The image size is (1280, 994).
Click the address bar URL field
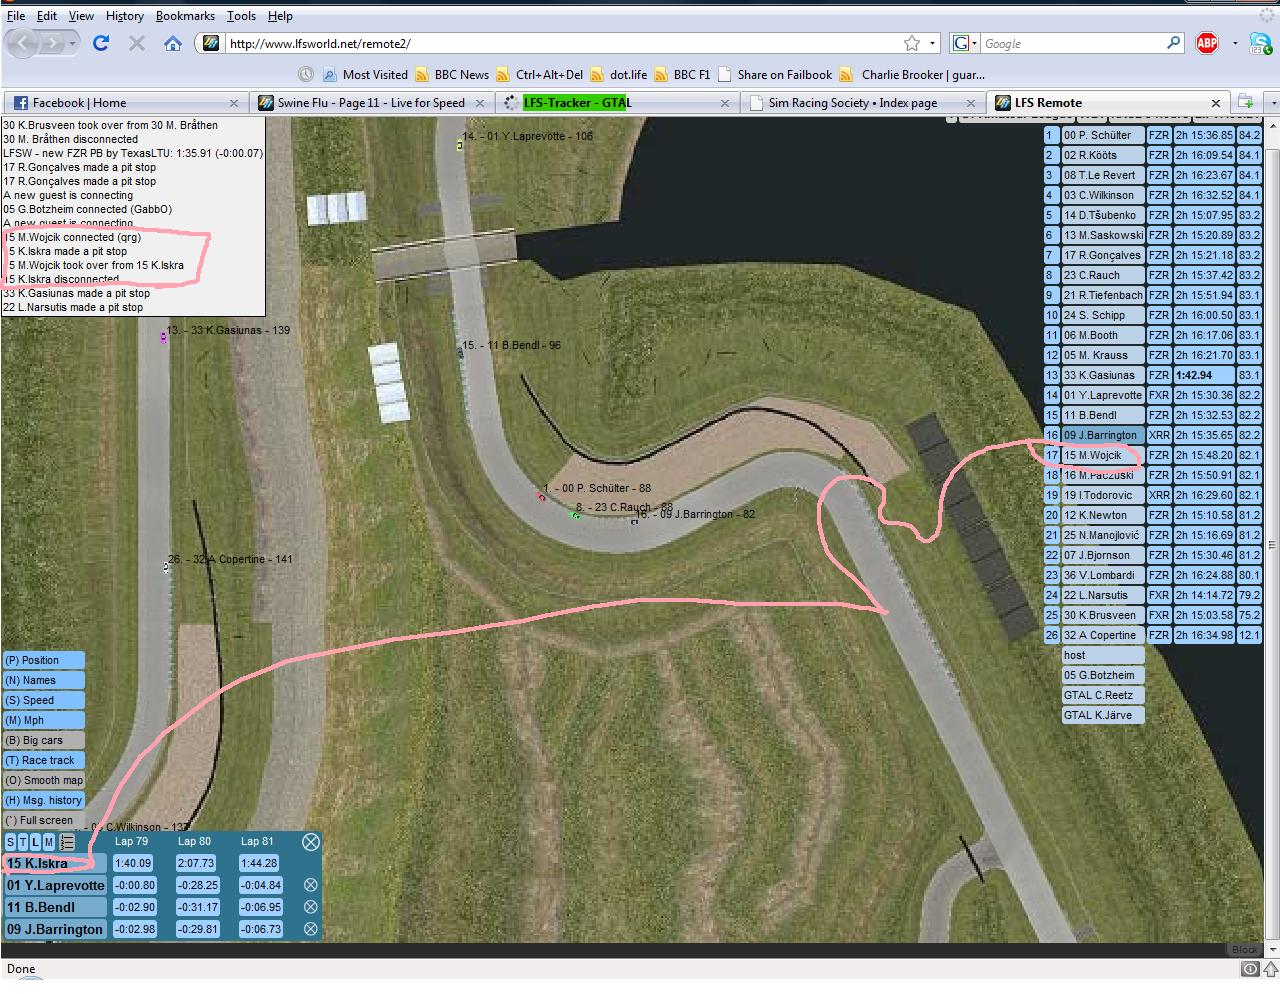click(x=560, y=43)
